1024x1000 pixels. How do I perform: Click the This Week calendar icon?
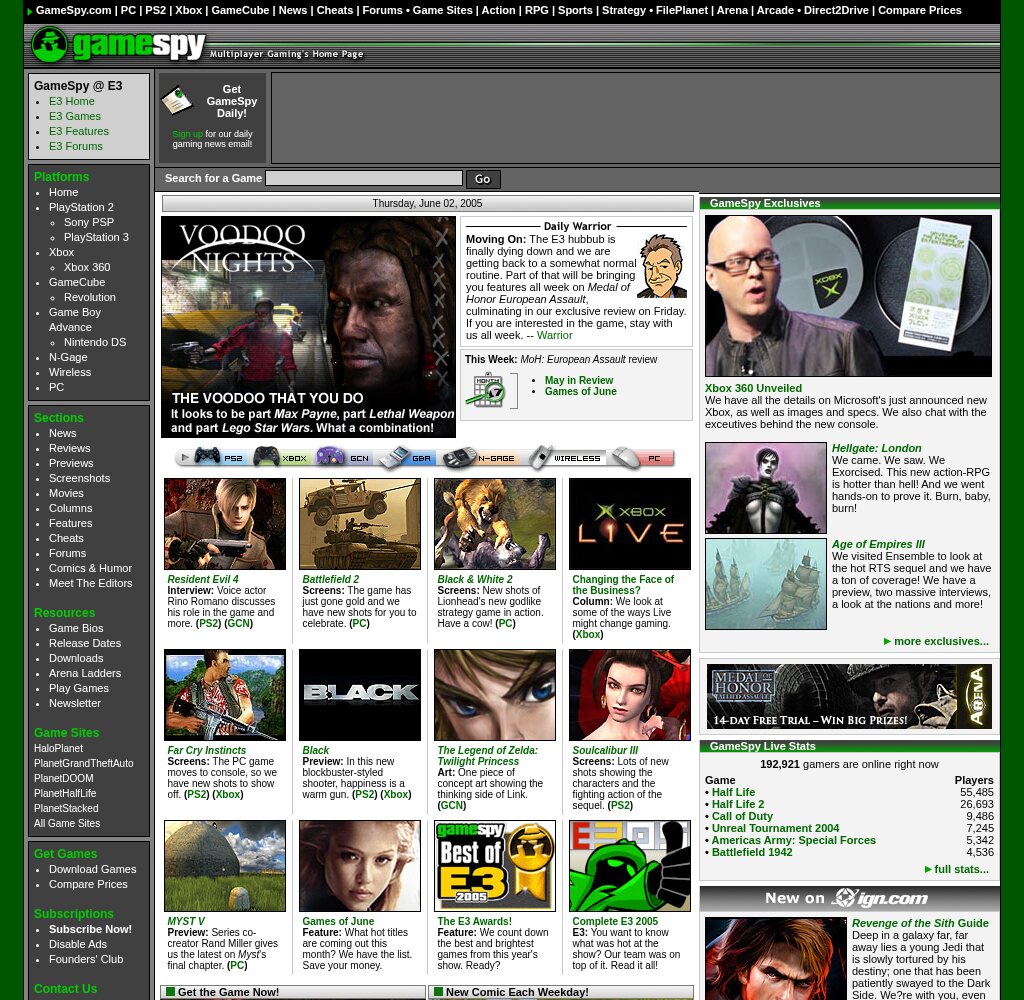[486, 390]
